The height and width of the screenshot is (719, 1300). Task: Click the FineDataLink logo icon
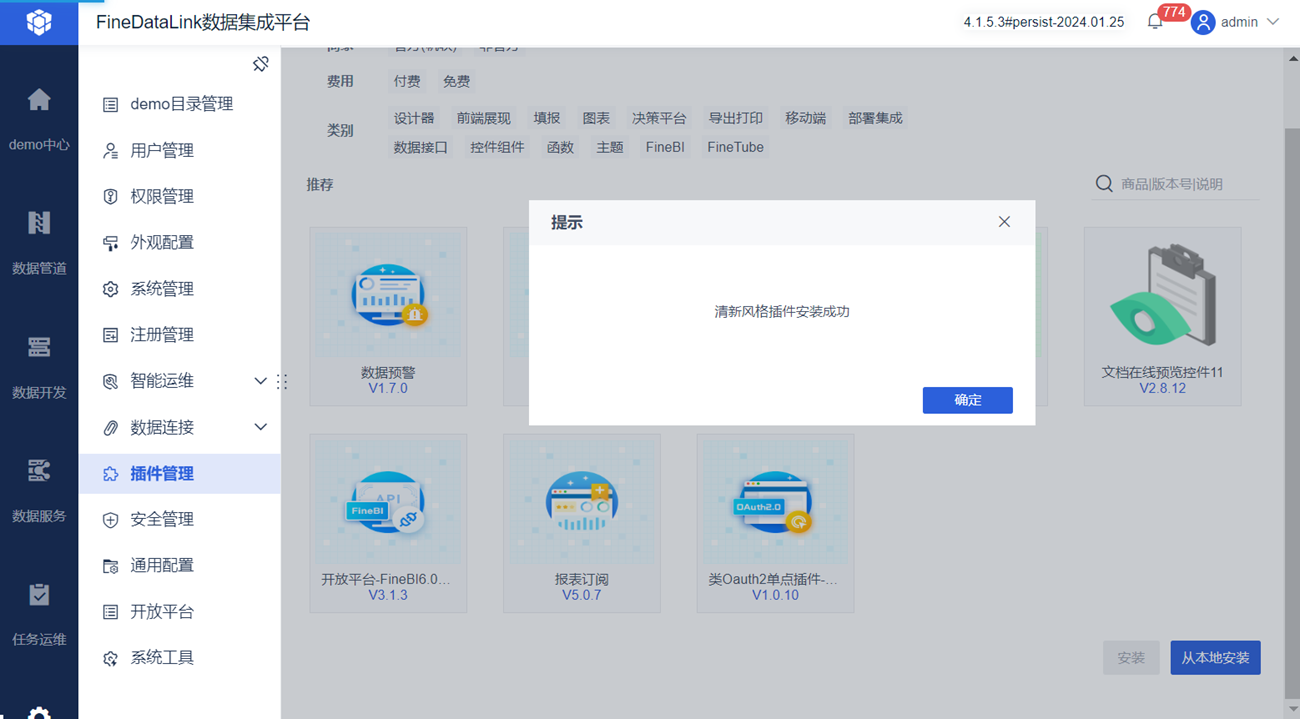[39, 22]
